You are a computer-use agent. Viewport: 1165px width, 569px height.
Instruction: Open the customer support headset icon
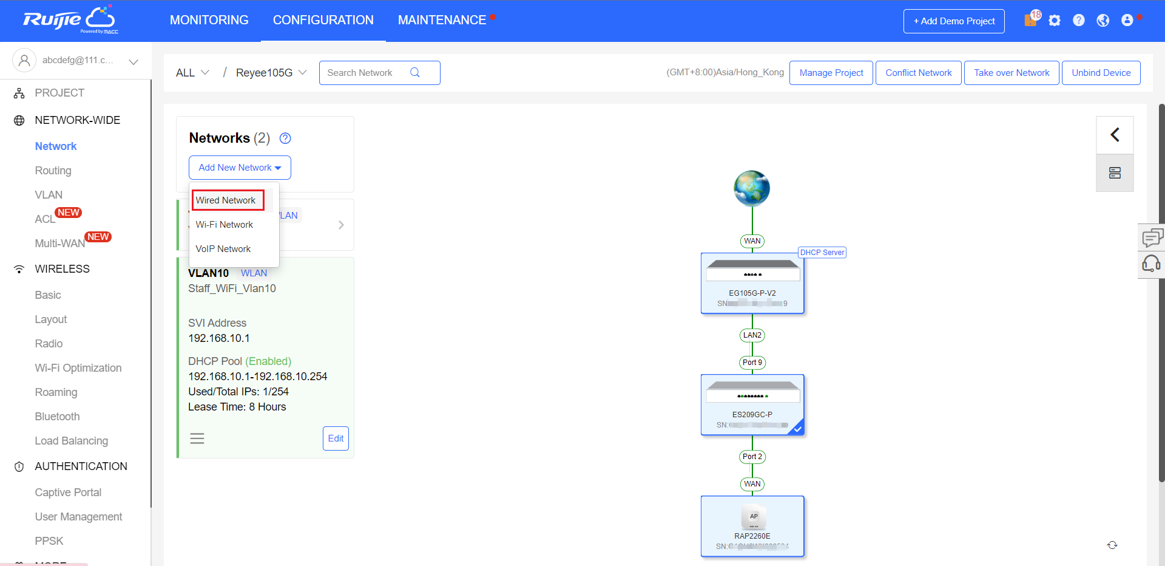click(1152, 264)
